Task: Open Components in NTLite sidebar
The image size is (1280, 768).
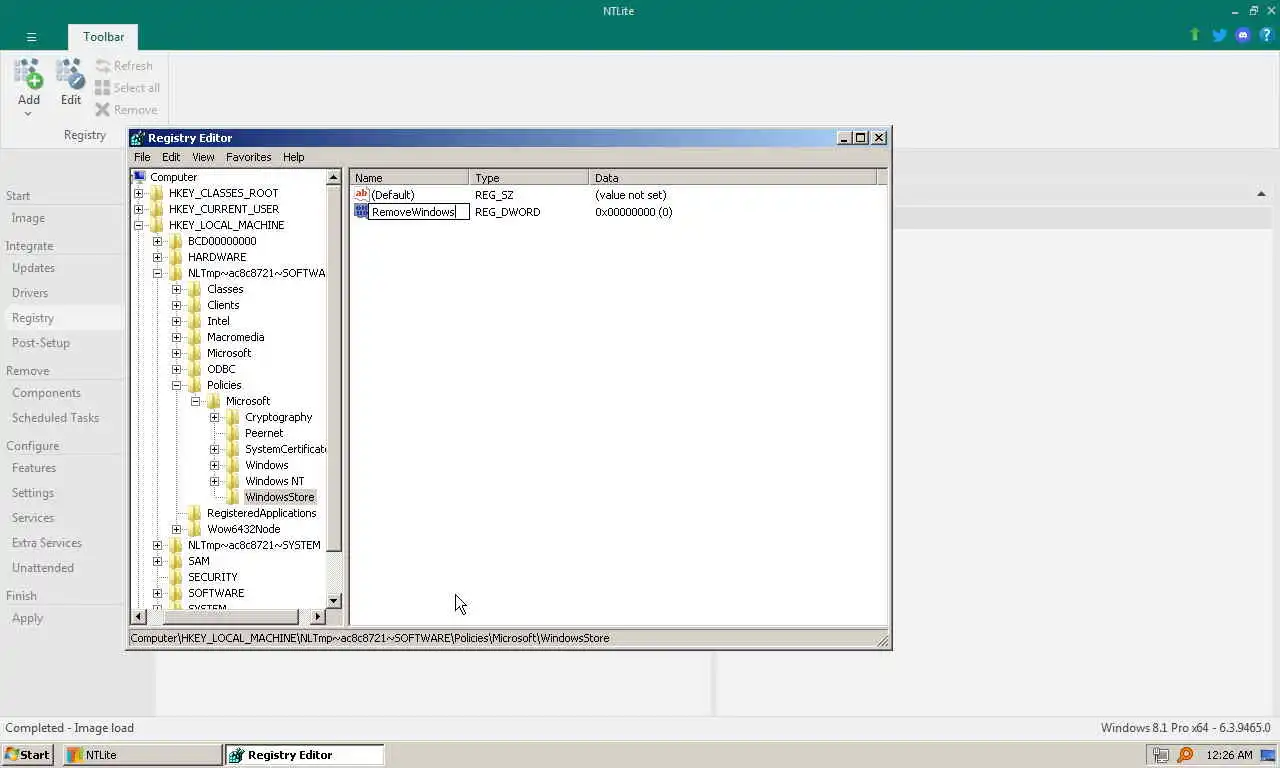Action: click(x=46, y=393)
